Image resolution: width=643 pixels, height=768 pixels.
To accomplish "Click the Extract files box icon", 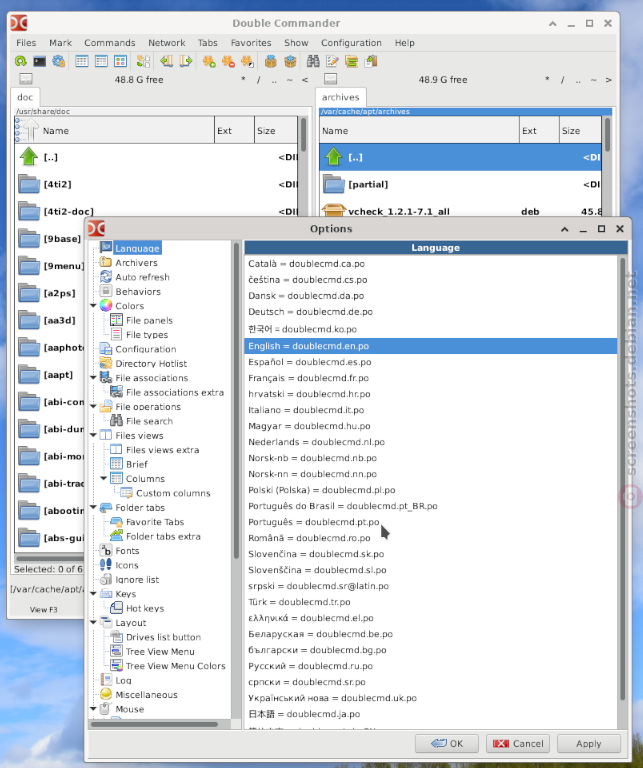I will click(290, 61).
